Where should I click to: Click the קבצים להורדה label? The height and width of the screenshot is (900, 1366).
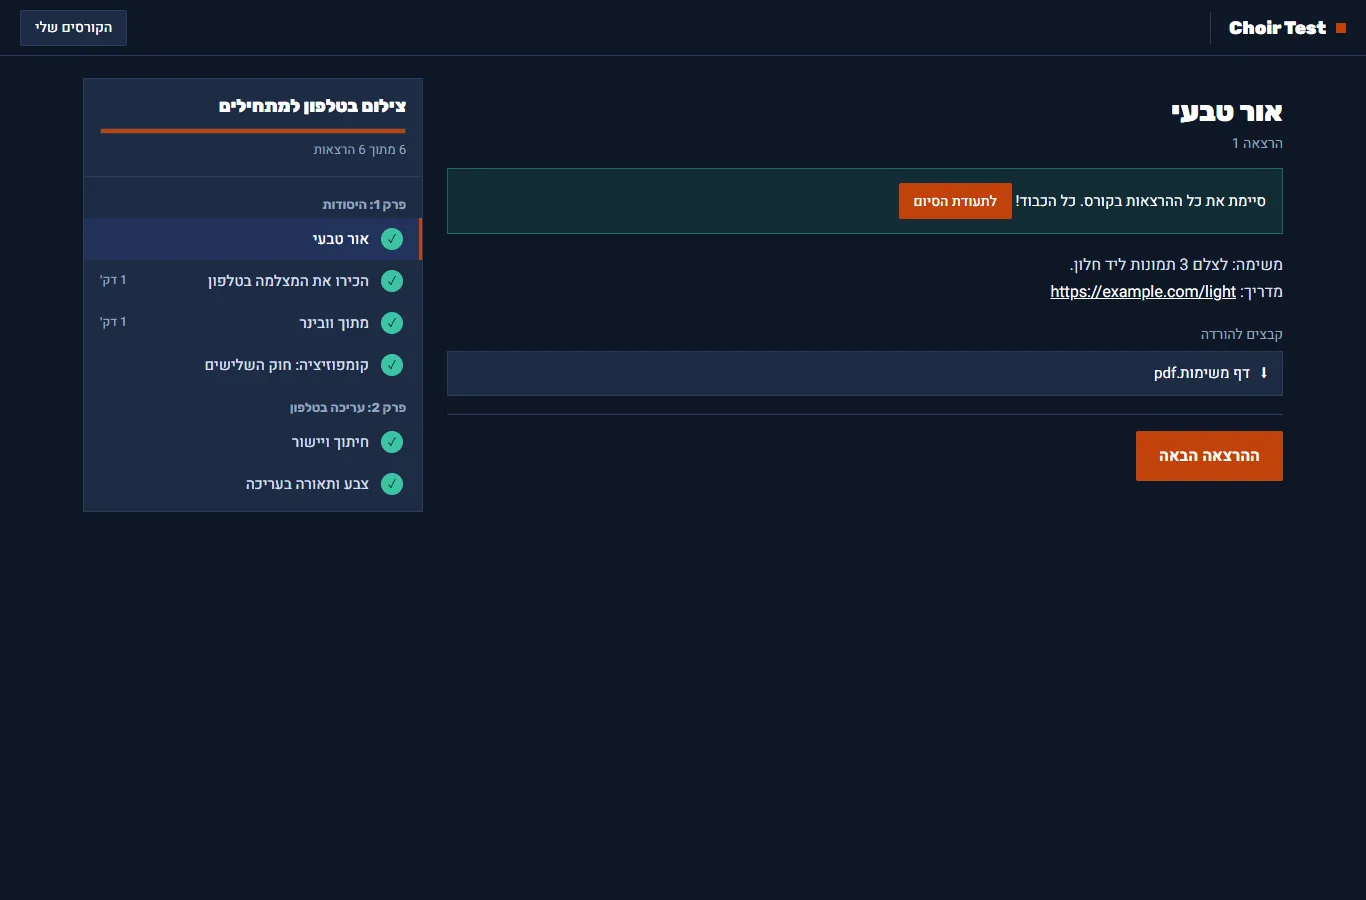click(1242, 334)
